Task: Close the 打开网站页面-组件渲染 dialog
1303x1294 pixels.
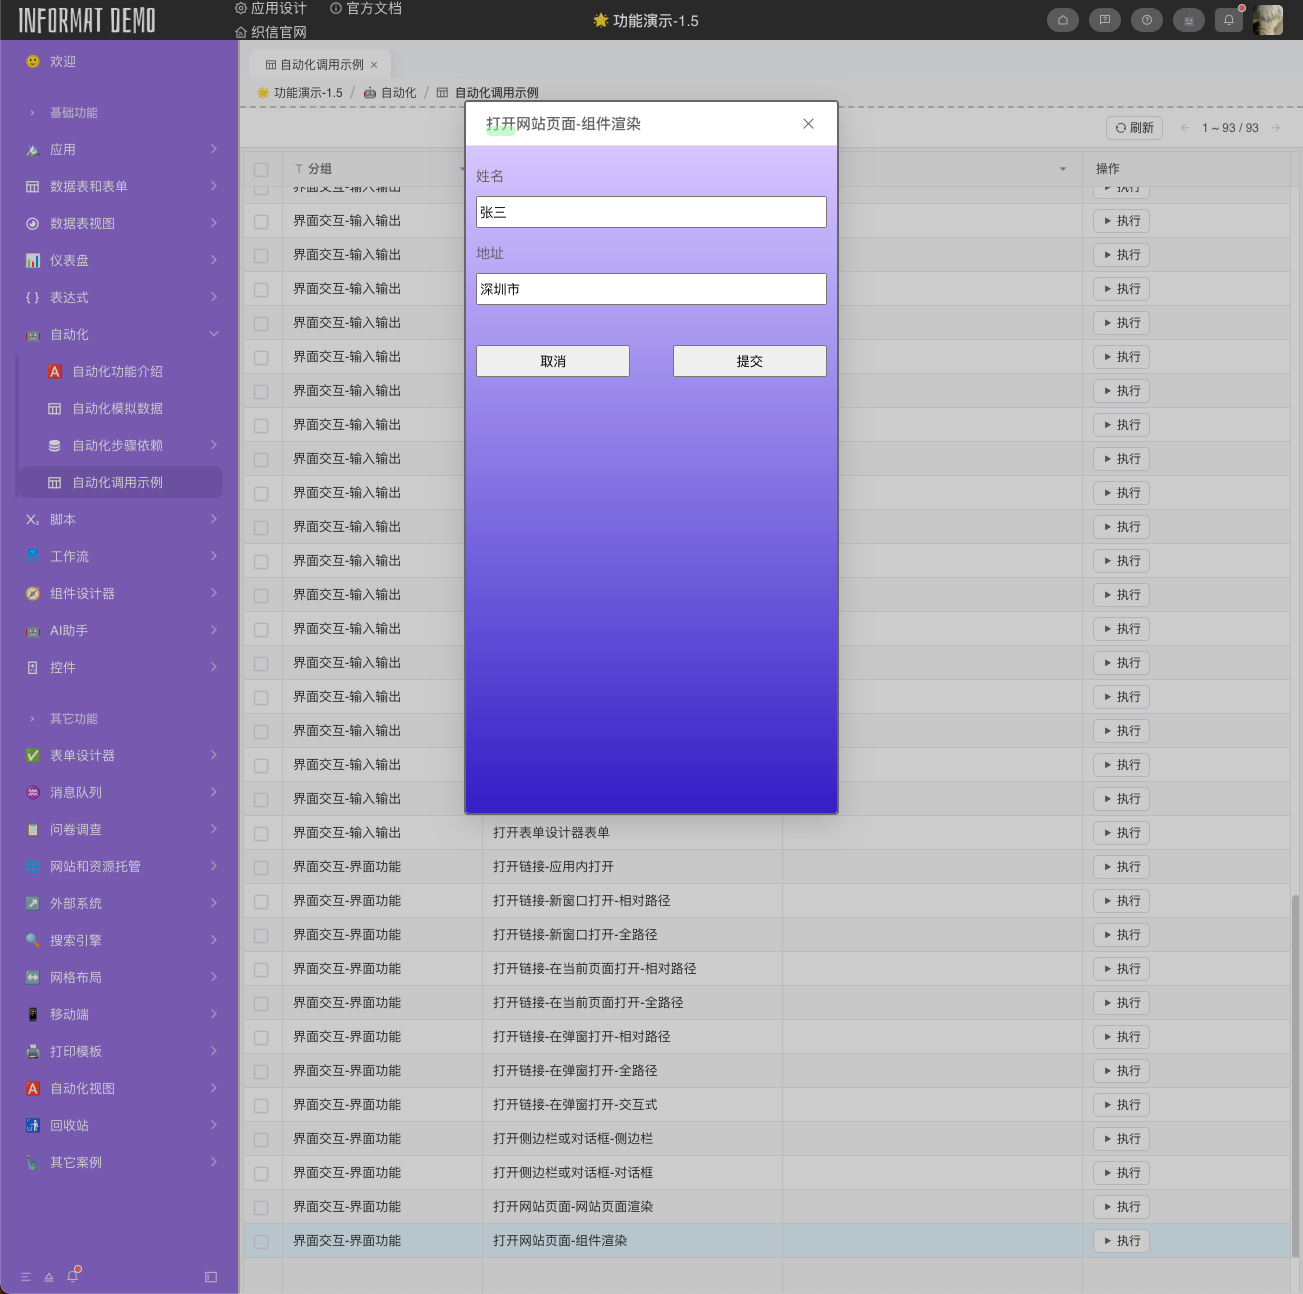Action: (x=808, y=124)
